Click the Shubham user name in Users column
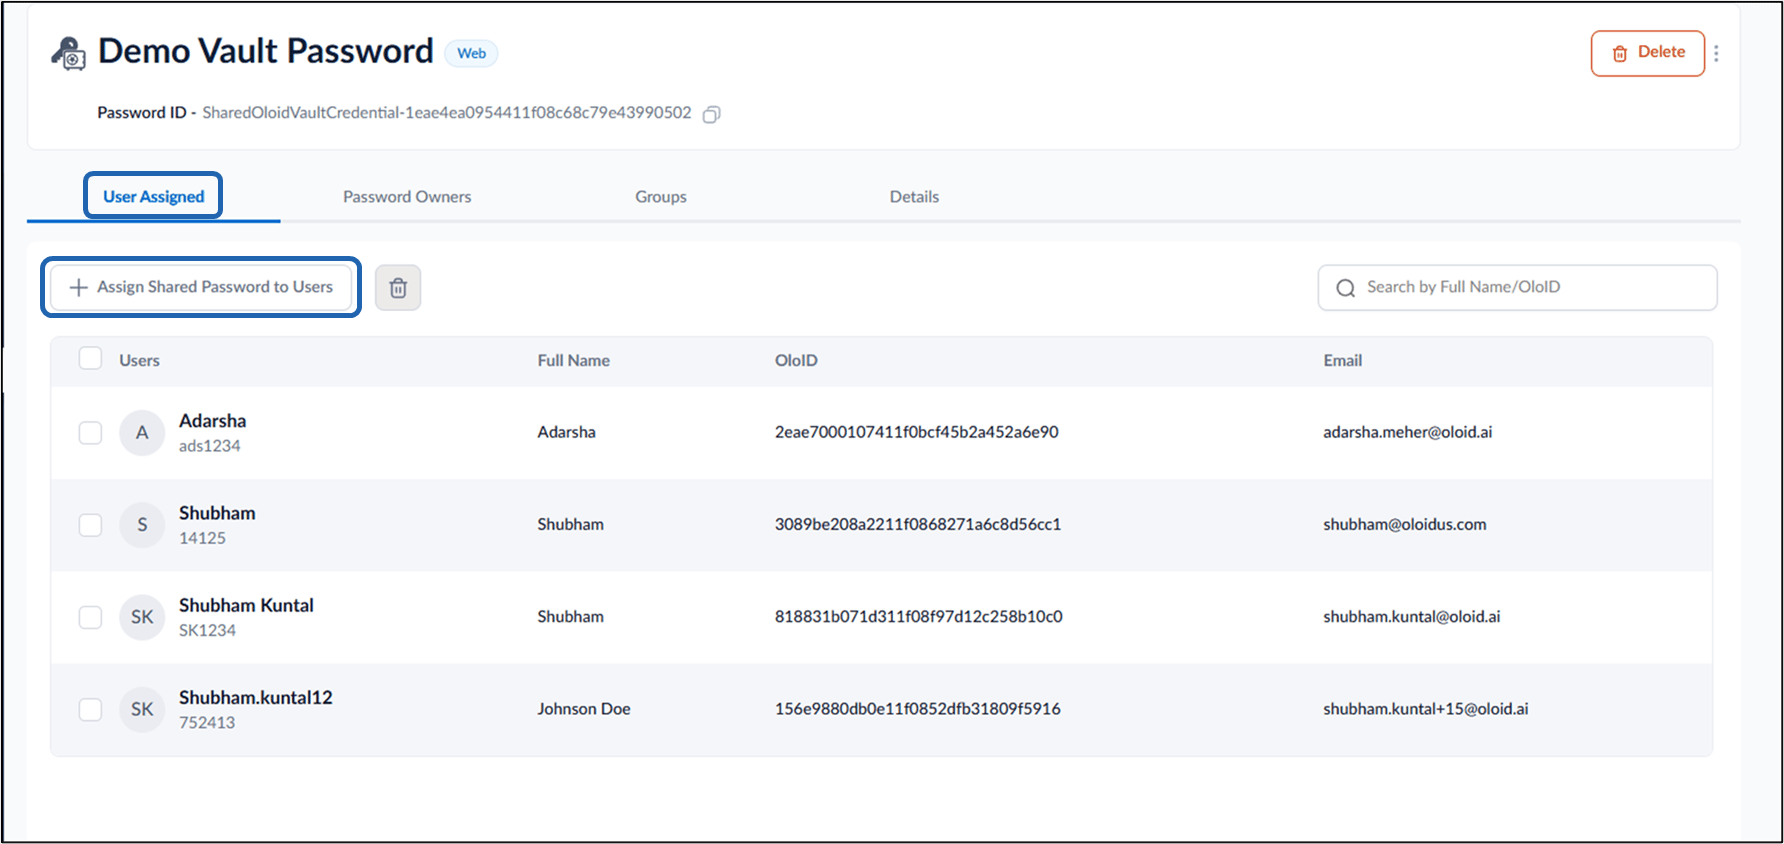Image resolution: width=1784 pixels, height=844 pixels. 217,513
